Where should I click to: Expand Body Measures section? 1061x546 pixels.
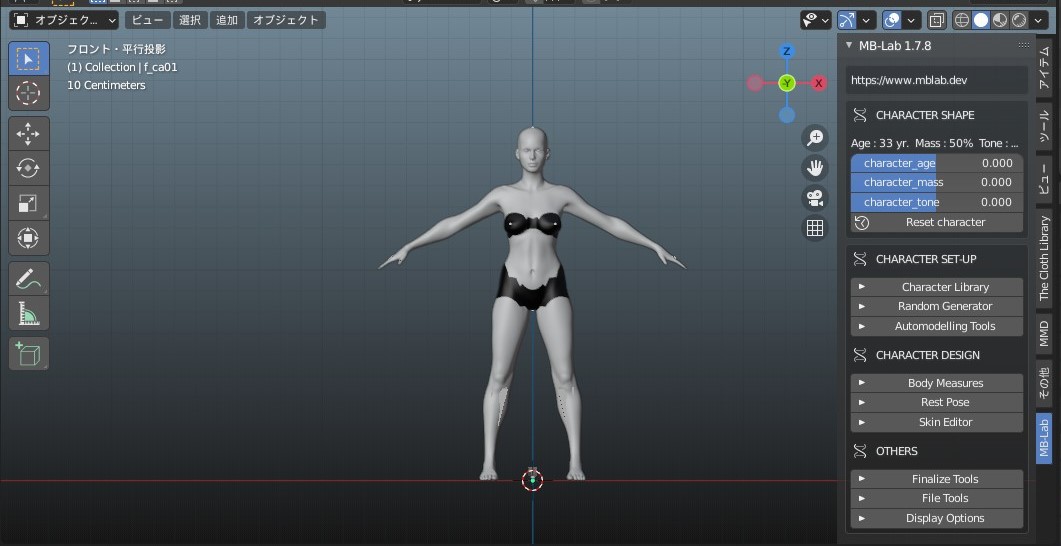(x=936, y=383)
